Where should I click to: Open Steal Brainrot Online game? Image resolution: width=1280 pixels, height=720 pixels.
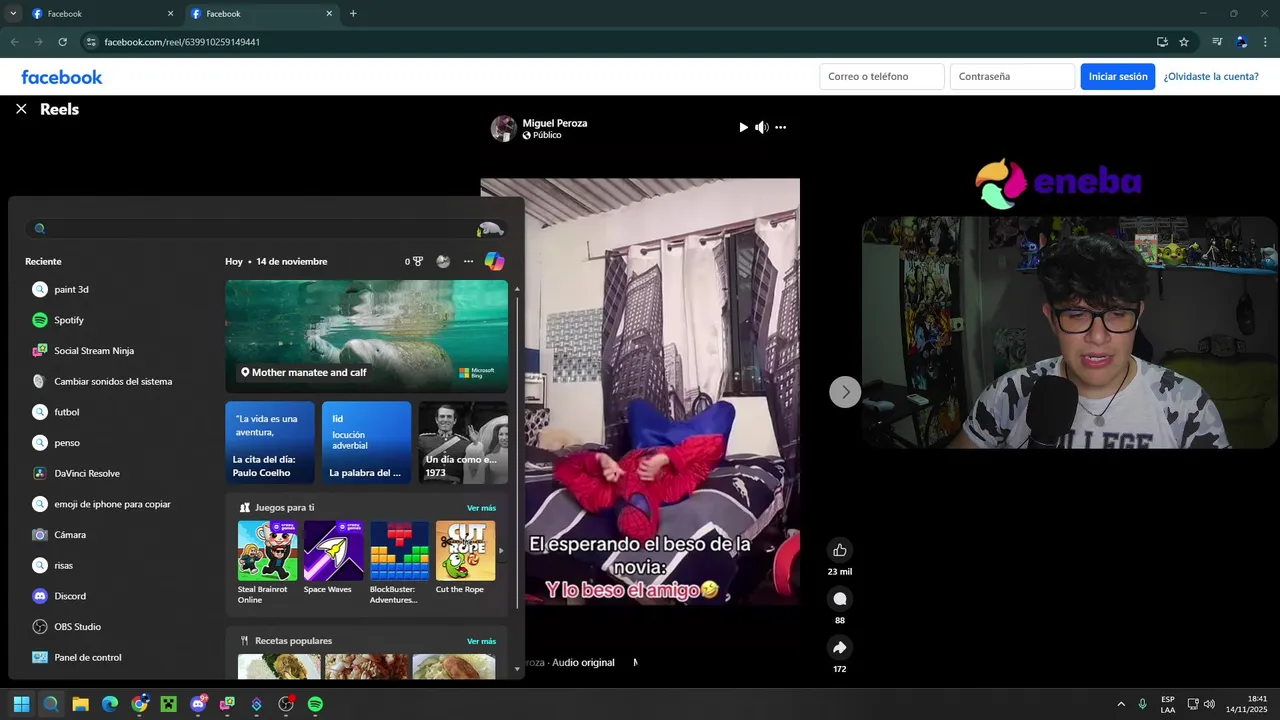click(x=267, y=562)
